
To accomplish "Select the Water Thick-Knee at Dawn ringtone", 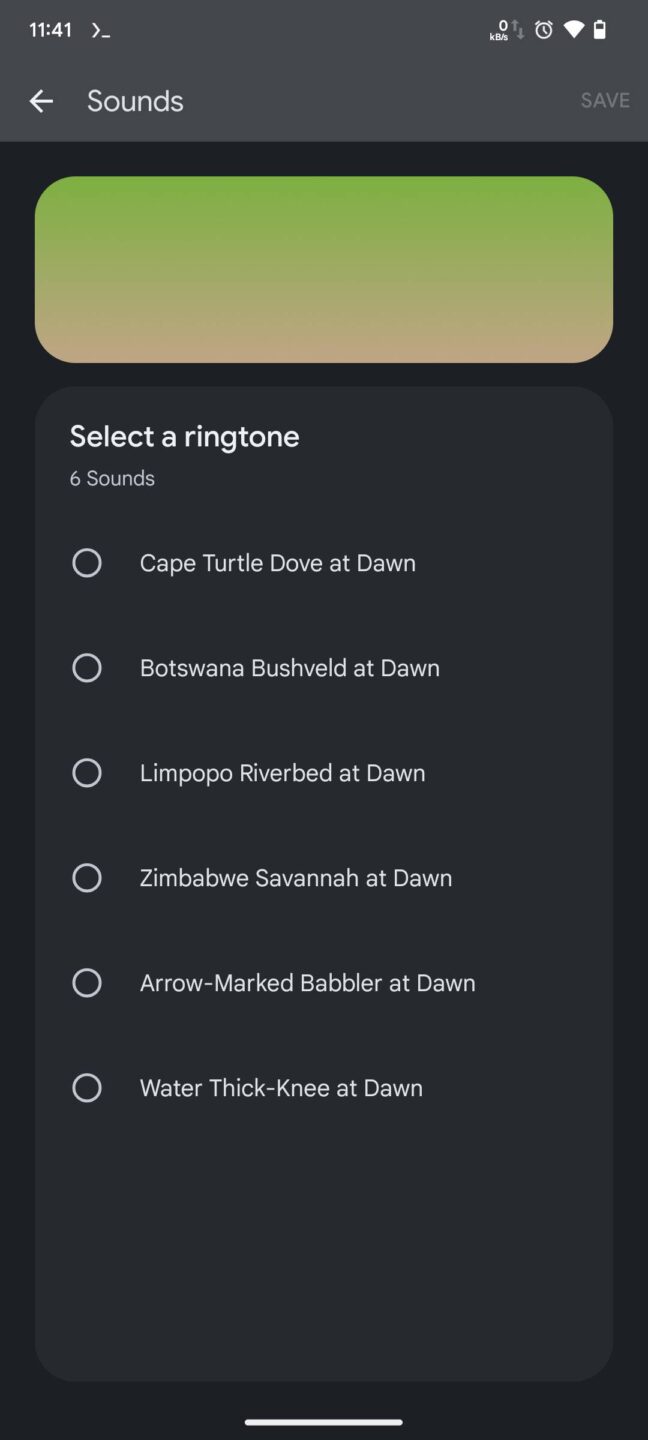I will 87,1087.
